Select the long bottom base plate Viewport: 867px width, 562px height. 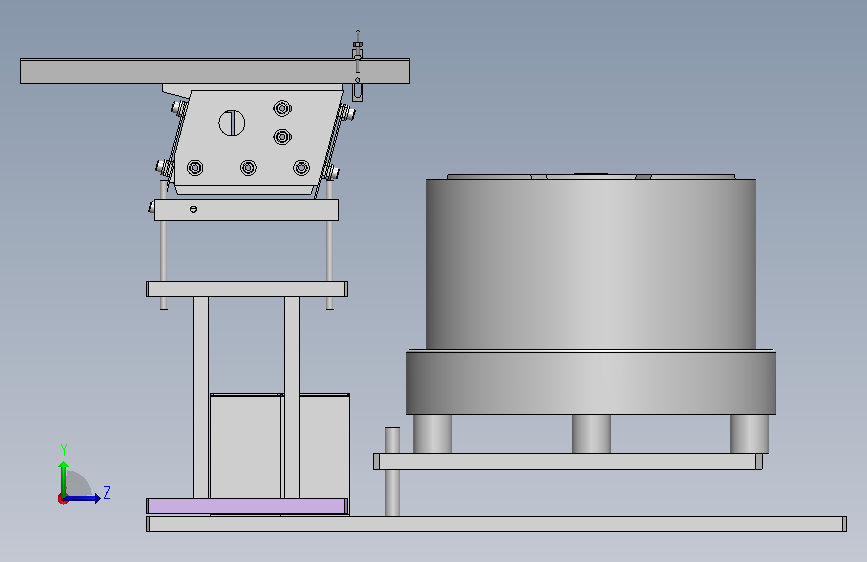[x=496, y=524]
